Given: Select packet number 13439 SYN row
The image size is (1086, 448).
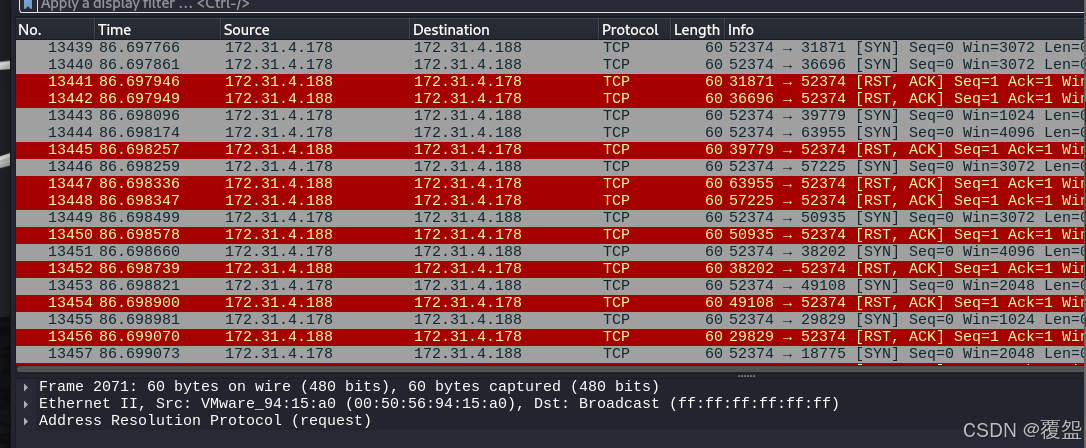Looking at the screenshot, I should pyautogui.click(x=400, y=47).
